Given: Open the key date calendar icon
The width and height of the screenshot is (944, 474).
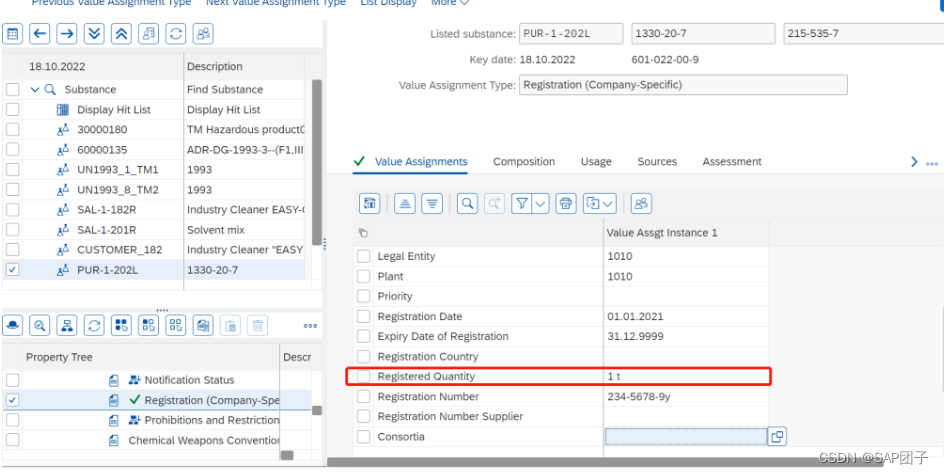Looking at the screenshot, I should [x=13, y=34].
